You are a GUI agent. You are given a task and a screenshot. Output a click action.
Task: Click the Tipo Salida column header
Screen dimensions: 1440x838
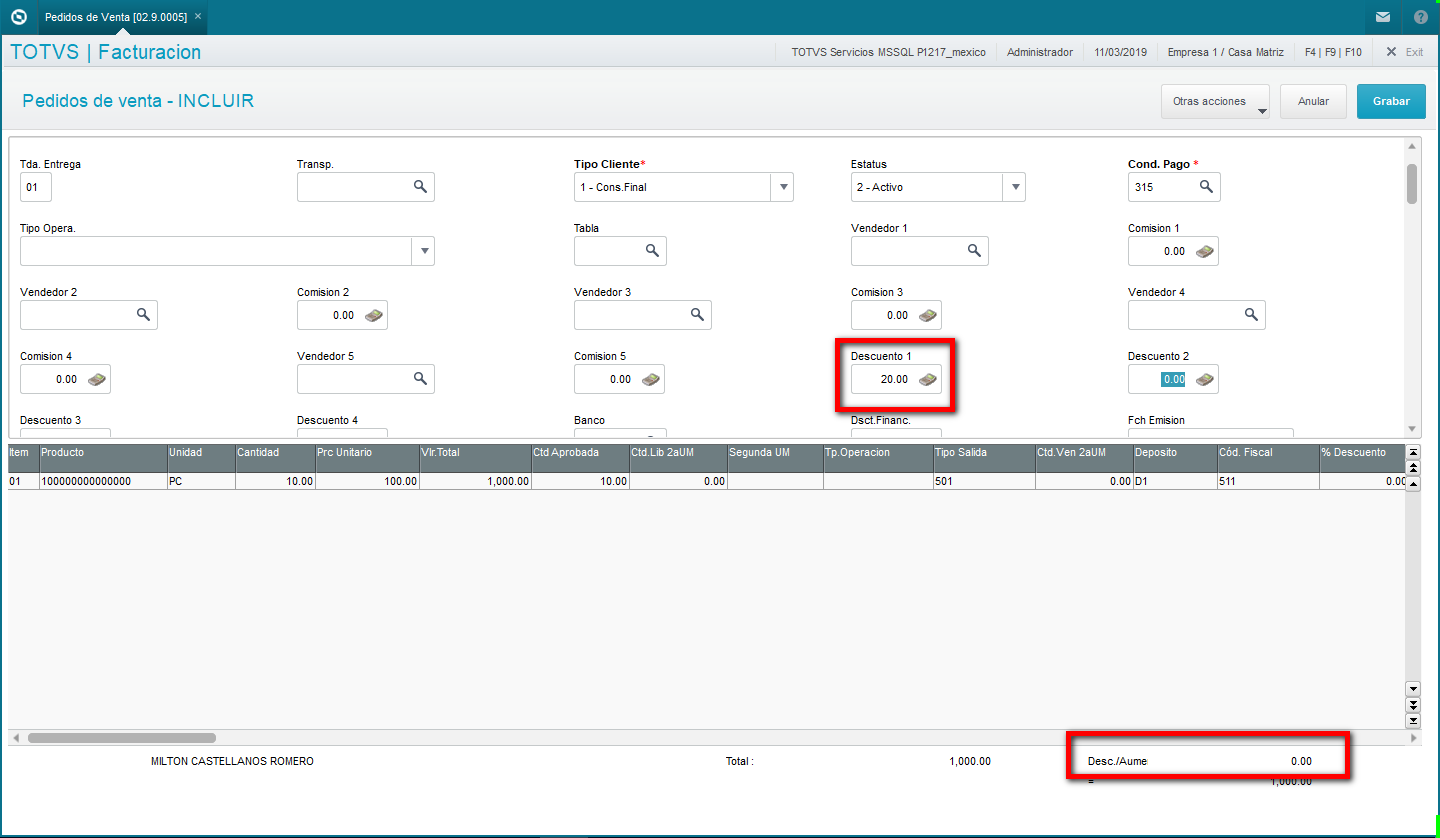(x=984, y=457)
